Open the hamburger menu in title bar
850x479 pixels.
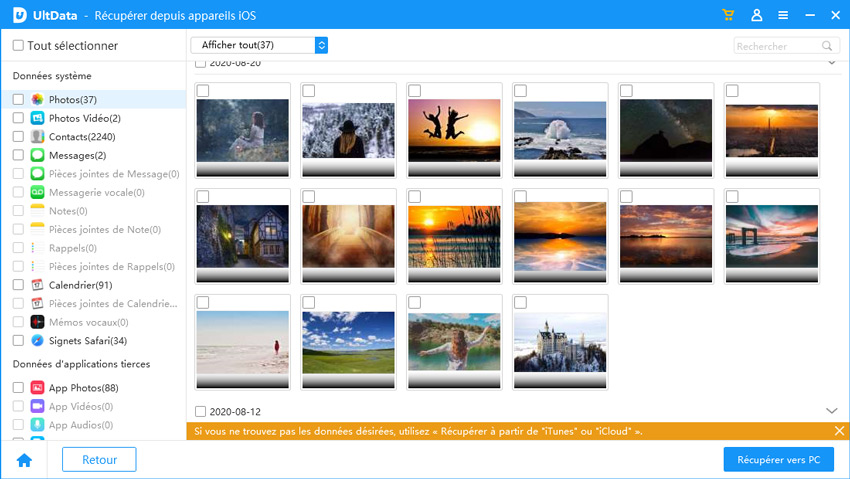783,16
